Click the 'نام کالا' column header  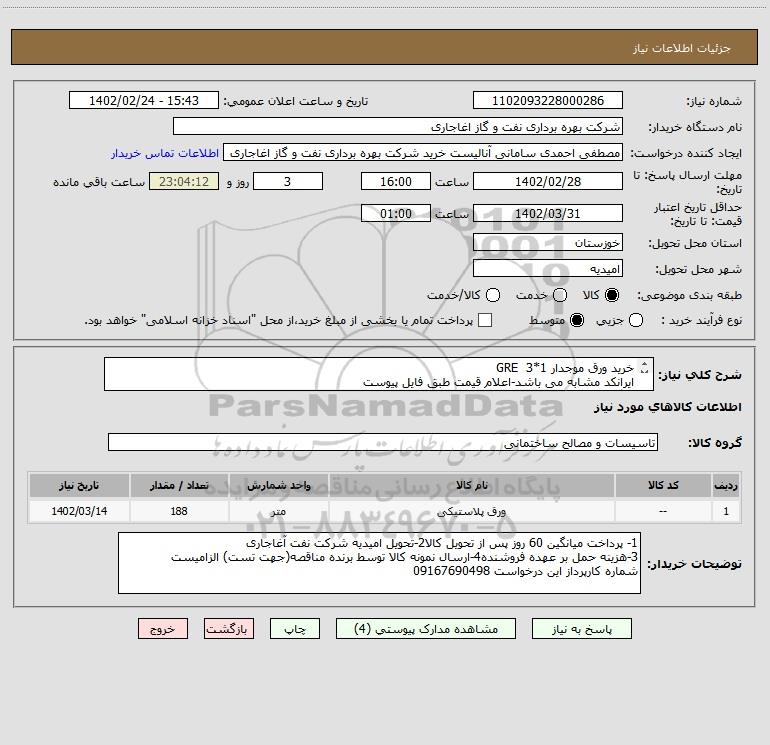point(471,485)
